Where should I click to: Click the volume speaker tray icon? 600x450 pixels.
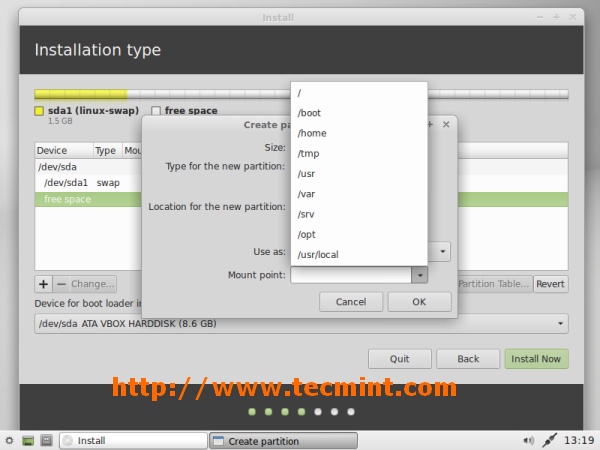click(528, 440)
